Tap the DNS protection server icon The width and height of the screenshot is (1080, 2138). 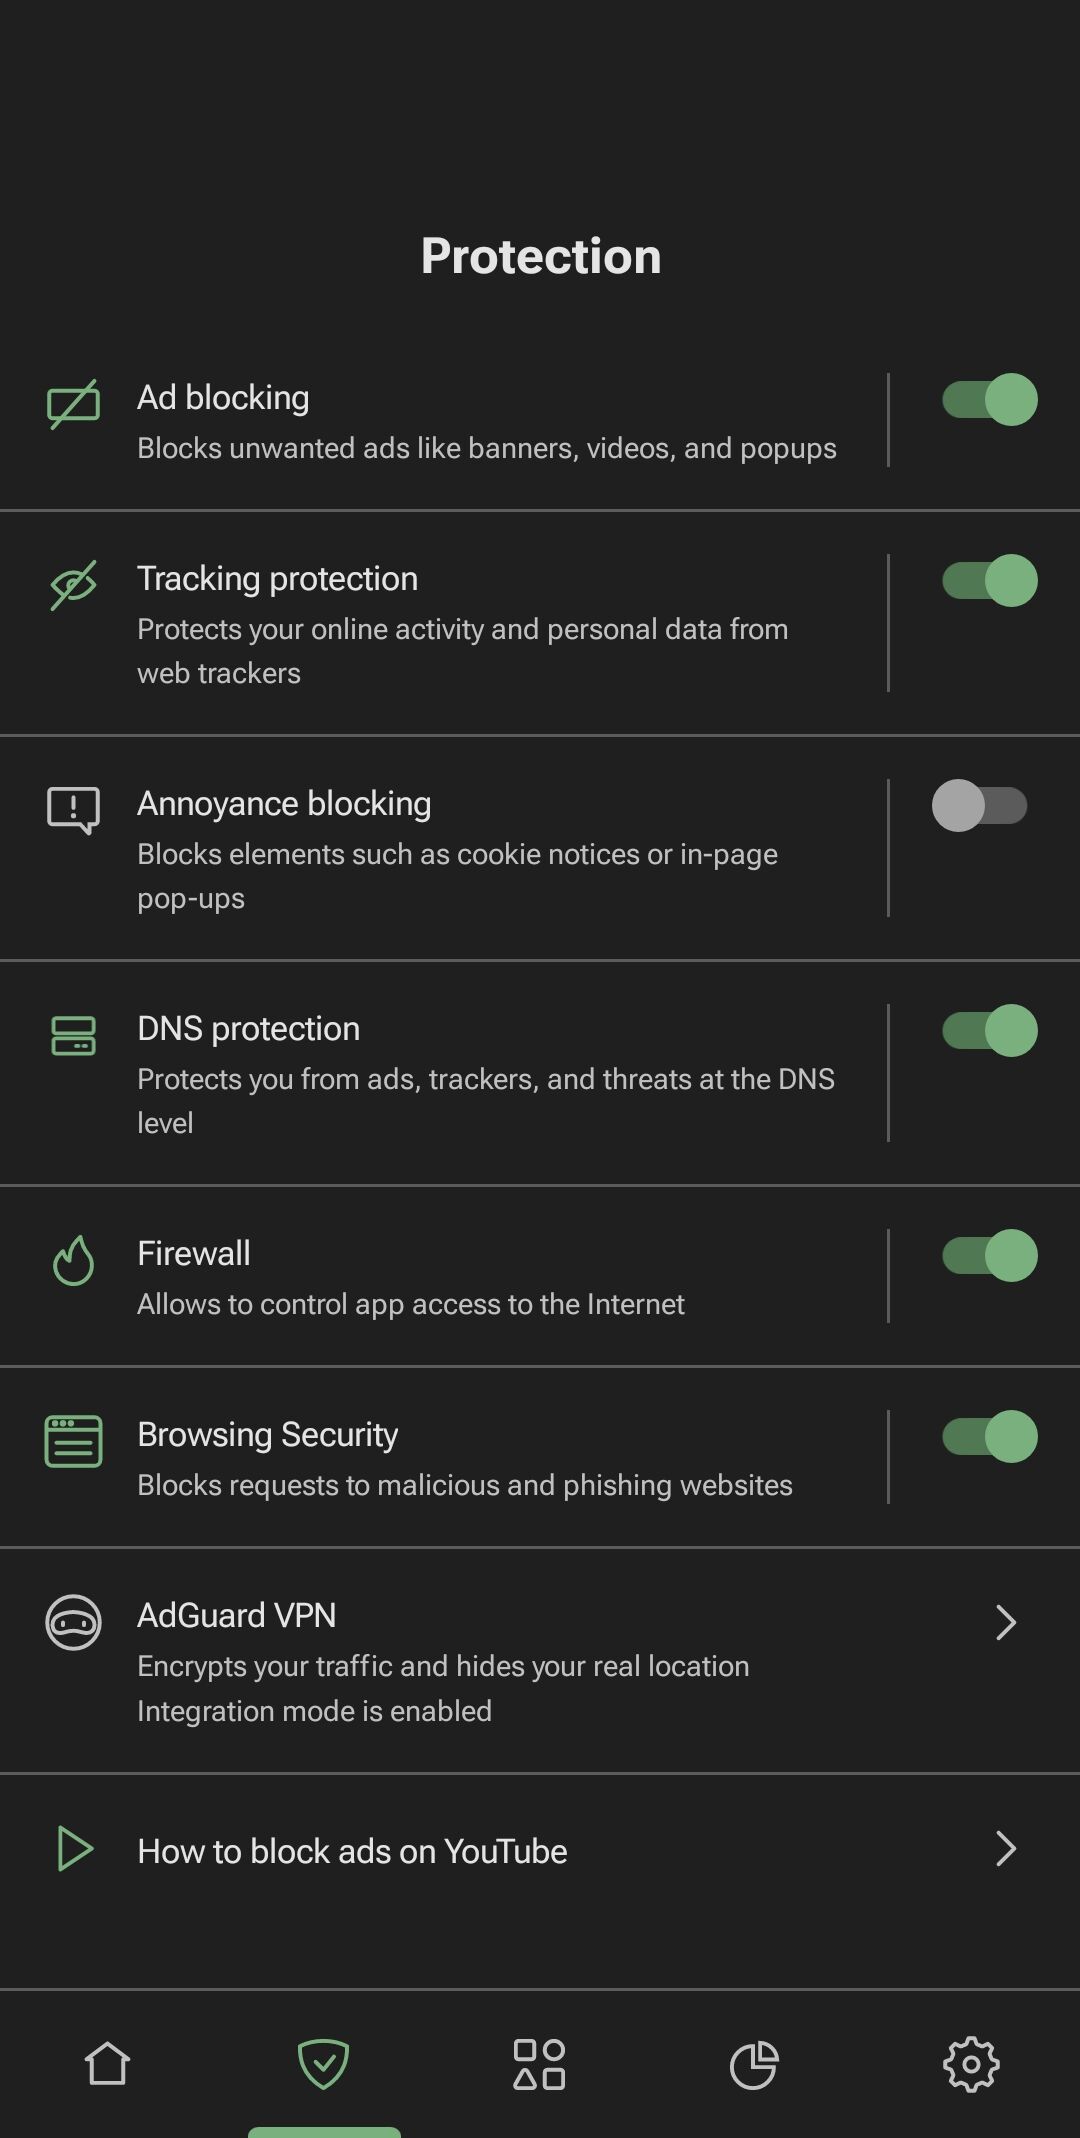[x=73, y=1036]
